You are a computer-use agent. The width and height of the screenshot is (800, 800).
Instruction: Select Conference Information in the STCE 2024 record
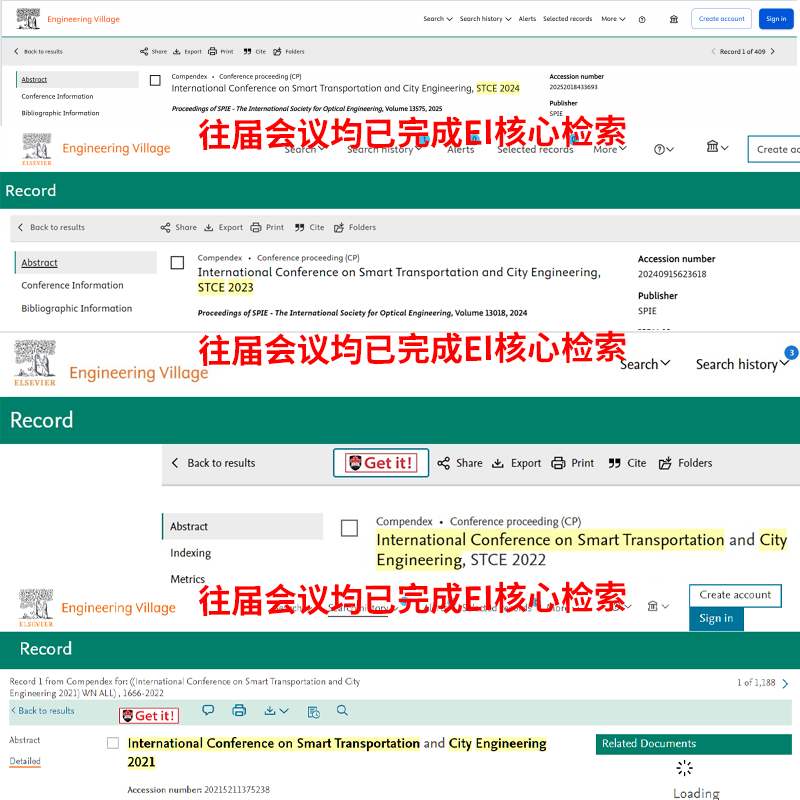pos(57,96)
